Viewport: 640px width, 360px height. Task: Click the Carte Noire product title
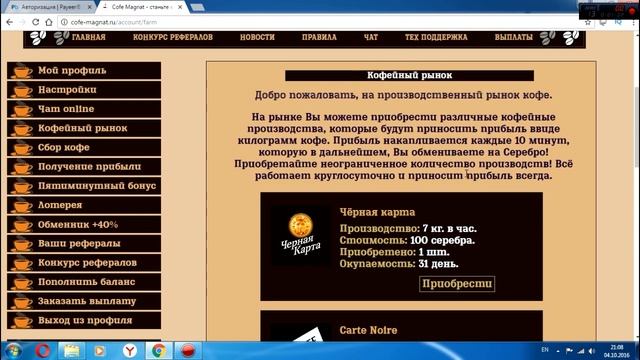pos(368,330)
